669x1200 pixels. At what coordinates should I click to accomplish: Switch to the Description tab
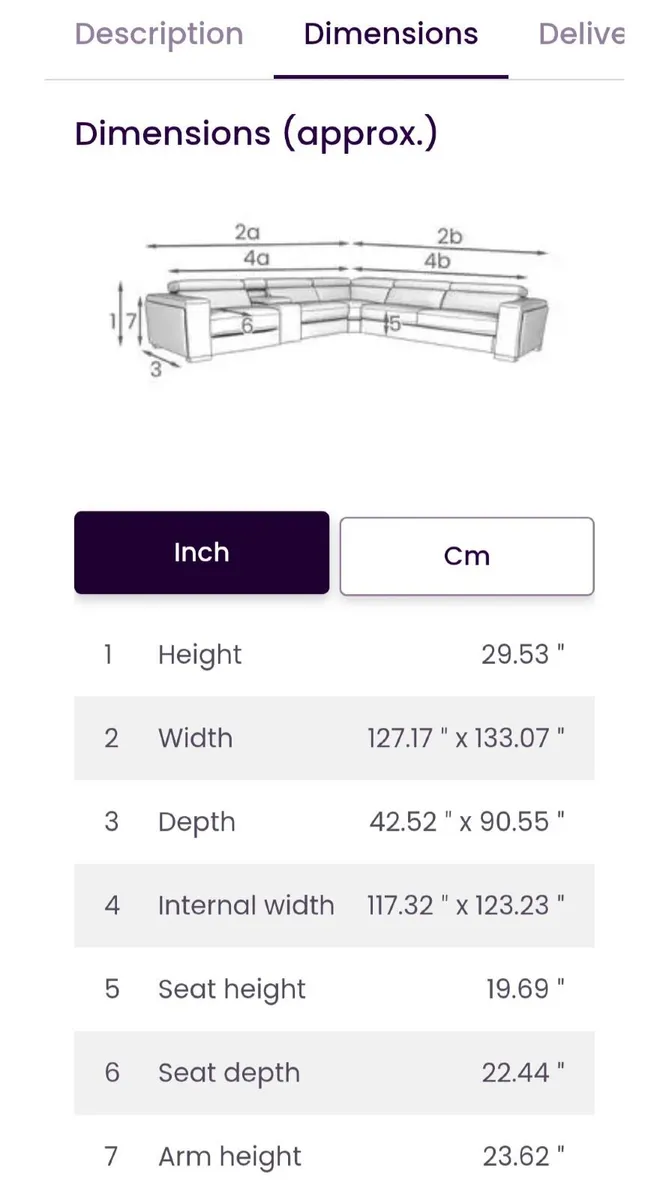pos(158,35)
